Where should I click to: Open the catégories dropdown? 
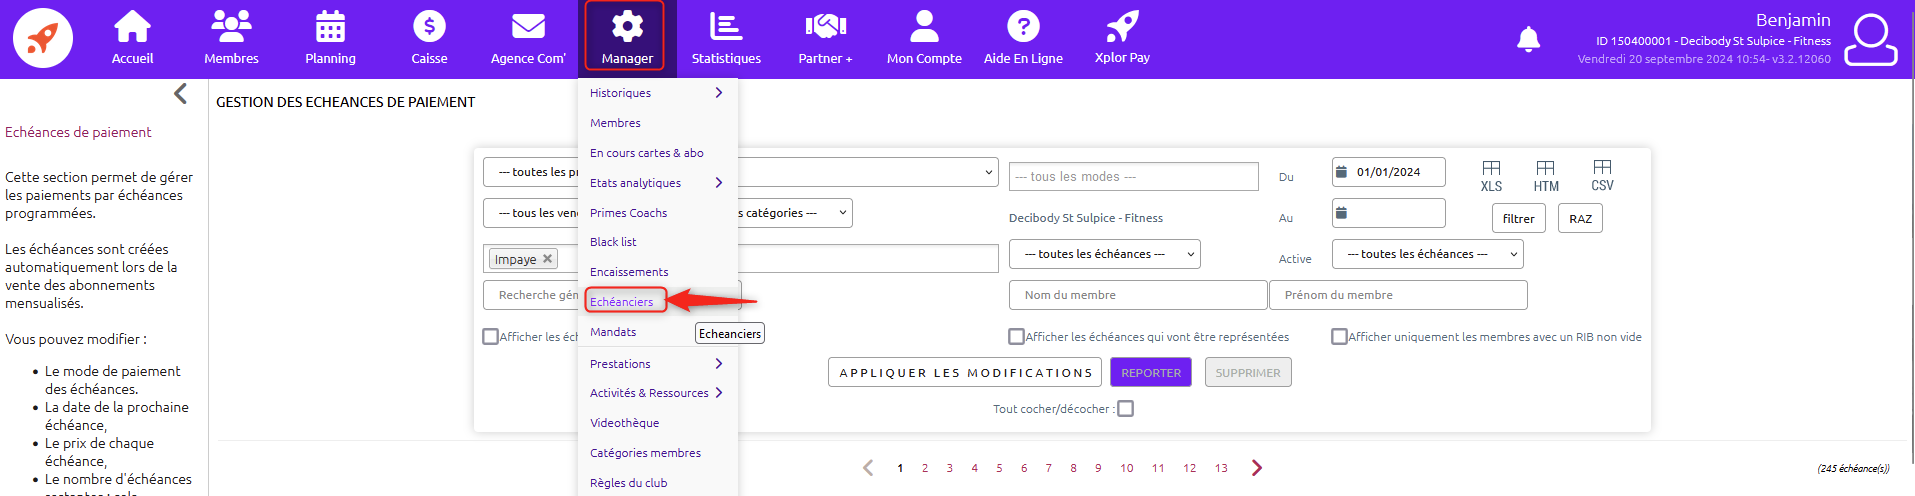pos(795,213)
